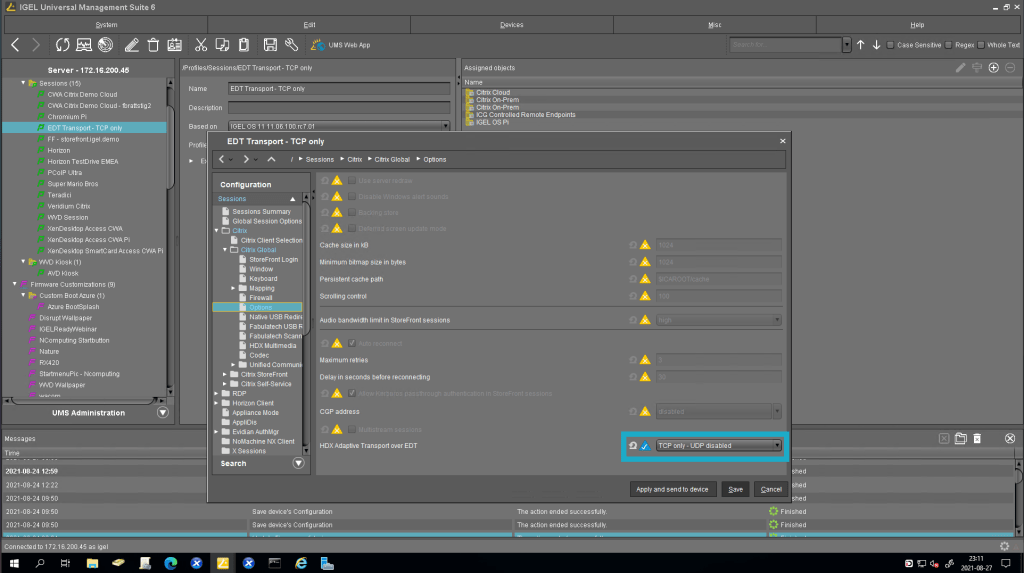Click the add assigned object plus icon

[x=993, y=68]
